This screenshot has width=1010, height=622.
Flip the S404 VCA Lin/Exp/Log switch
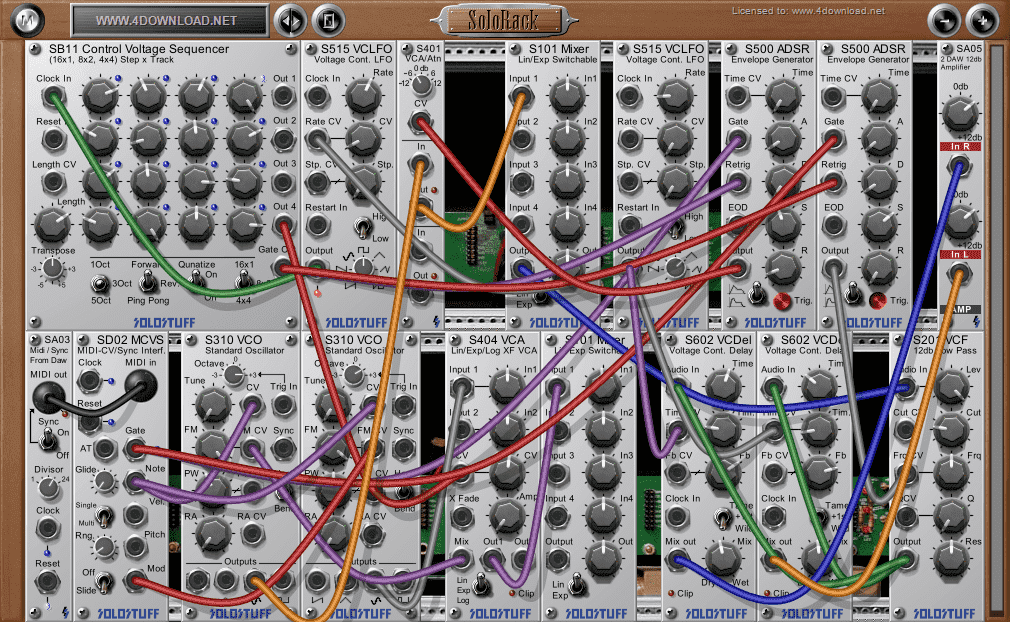click(481, 584)
